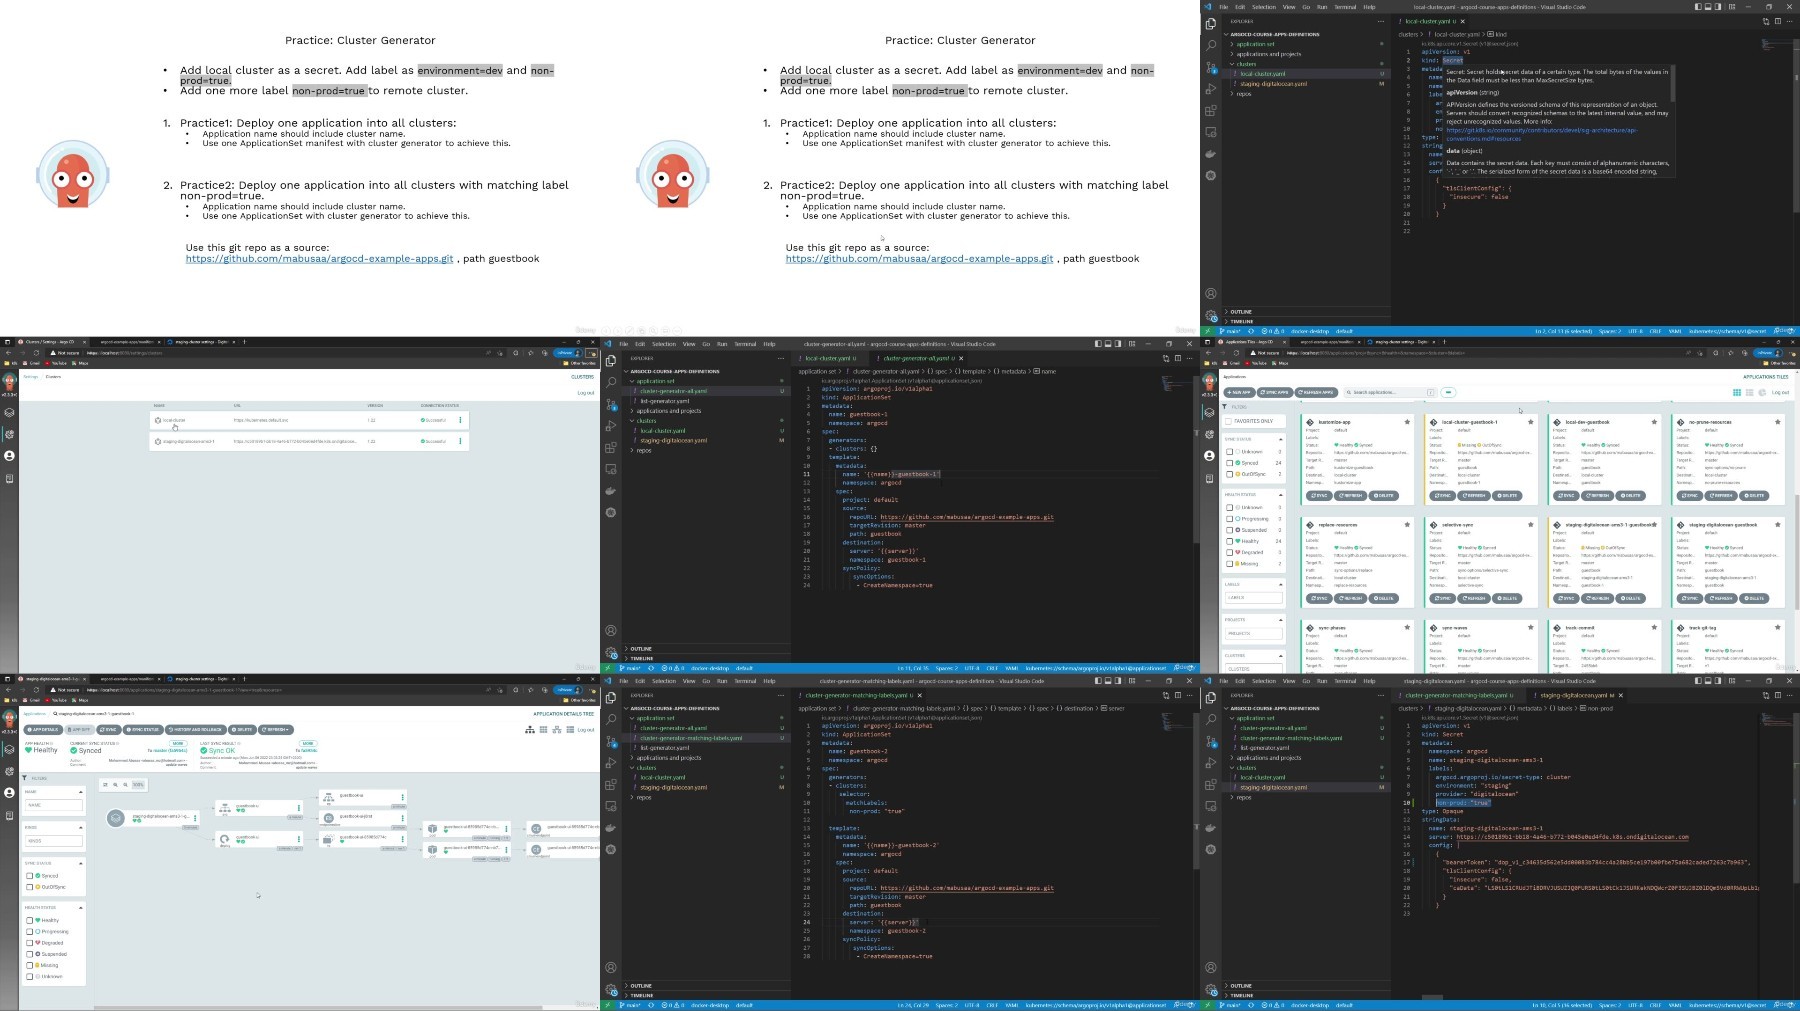Star the kustomize-app card as favorite
This screenshot has width=1800, height=1011.
pyautogui.click(x=1408, y=421)
